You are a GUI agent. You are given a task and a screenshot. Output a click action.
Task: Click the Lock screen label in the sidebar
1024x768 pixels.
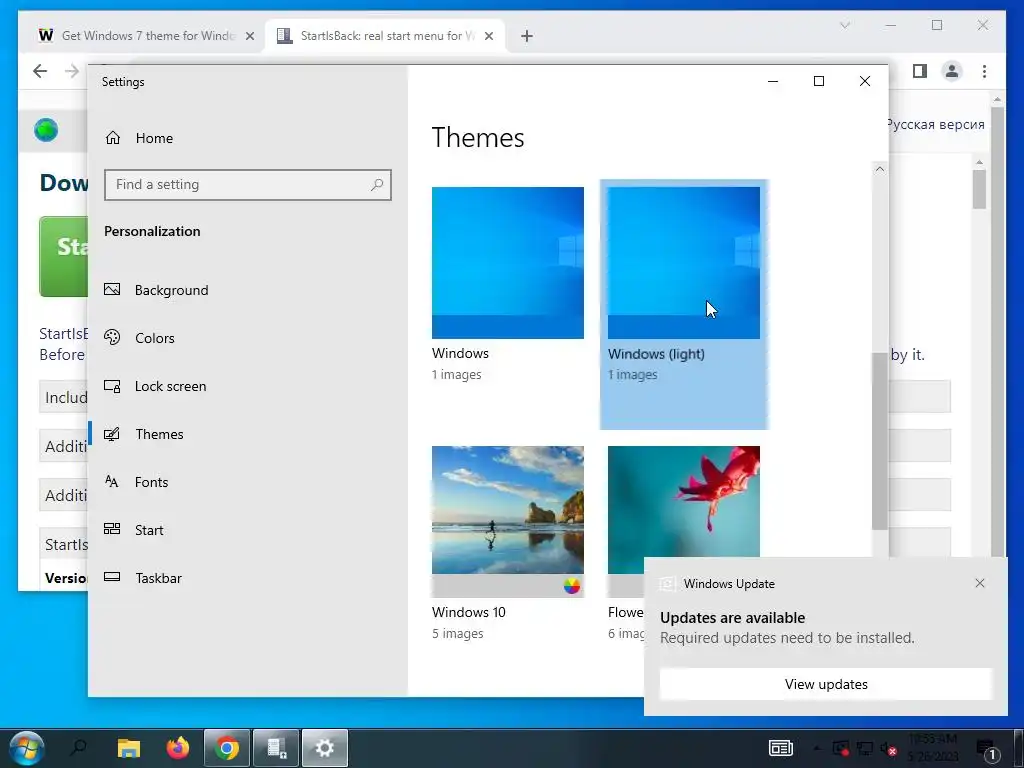170,386
